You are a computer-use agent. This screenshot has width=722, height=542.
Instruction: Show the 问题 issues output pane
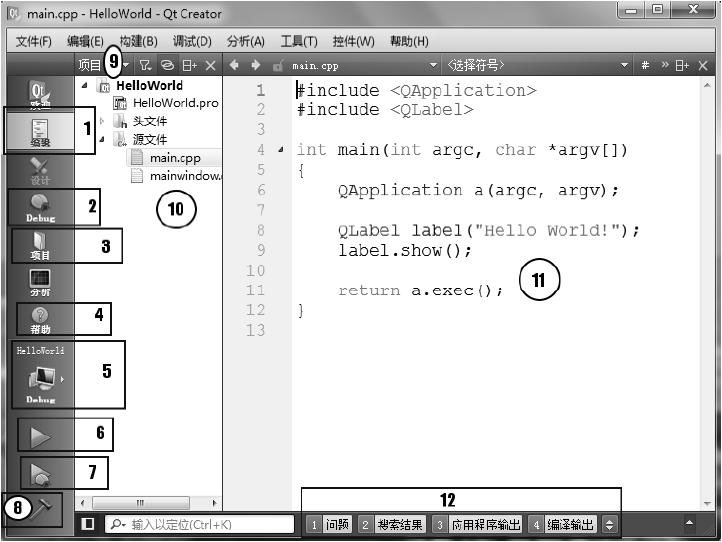(x=329, y=524)
